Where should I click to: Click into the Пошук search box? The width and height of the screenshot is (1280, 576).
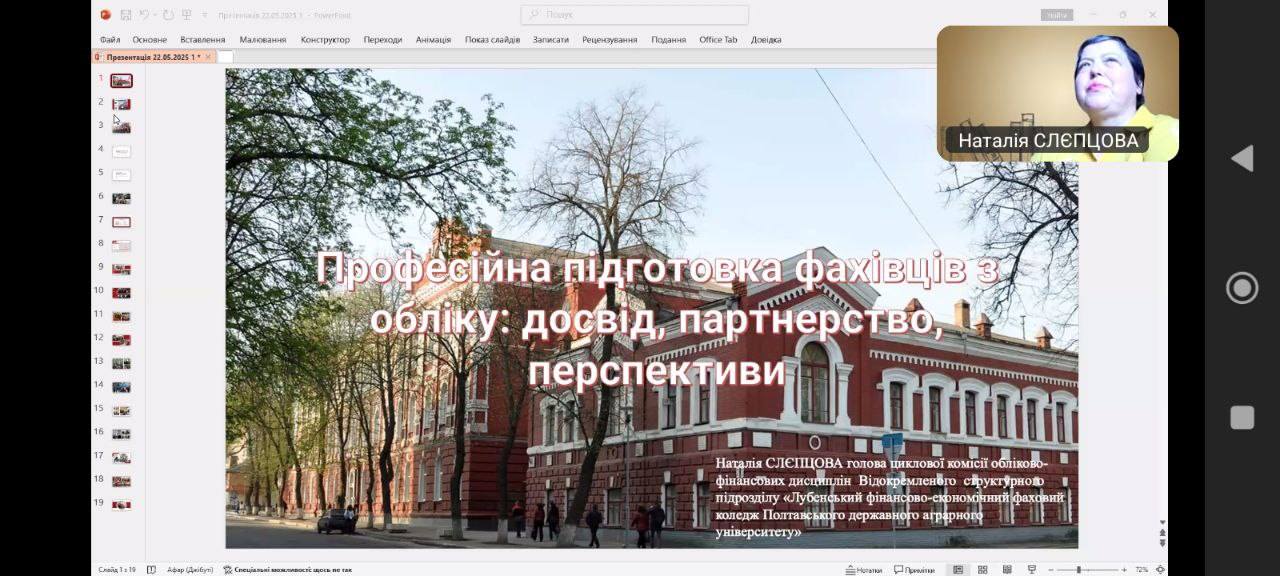pos(634,15)
